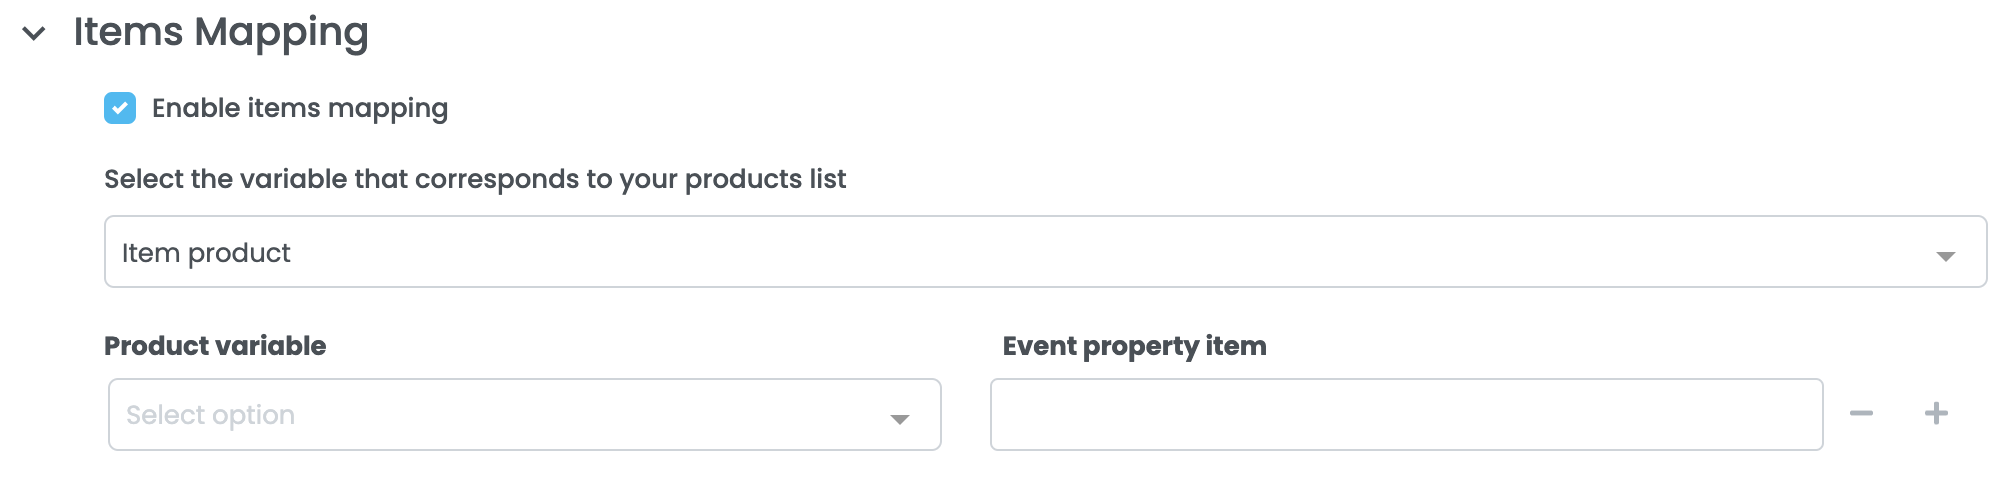Click the 'Event property item' column label
Image resolution: width=2012 pixels, height=480 pixels.
pos(1134,346)
